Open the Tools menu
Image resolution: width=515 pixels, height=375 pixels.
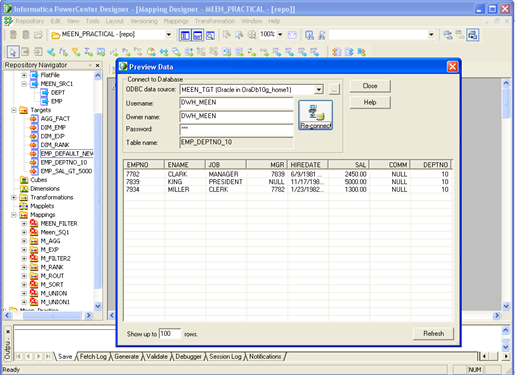click(x=92, y=21)
